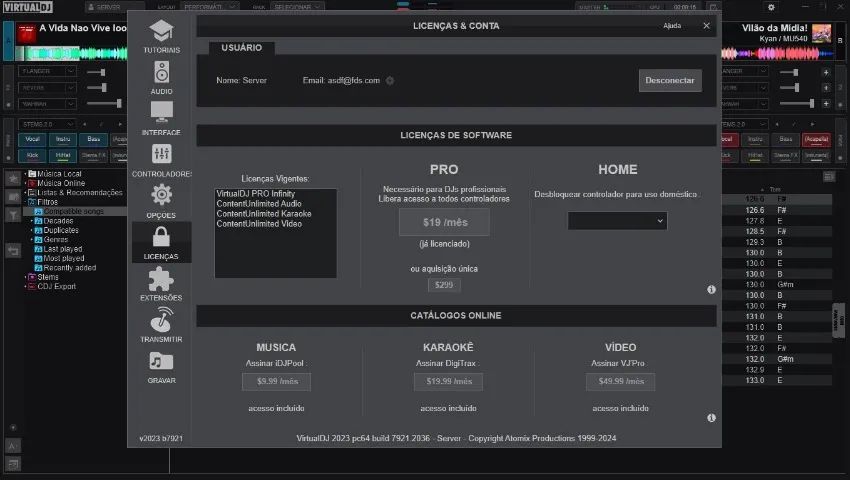The width and height of the screenshot is (850, 480).
Task: Select VirtualDJ PRO Infinity license entry
Action: pyautogui.click(x=255, y=194)
